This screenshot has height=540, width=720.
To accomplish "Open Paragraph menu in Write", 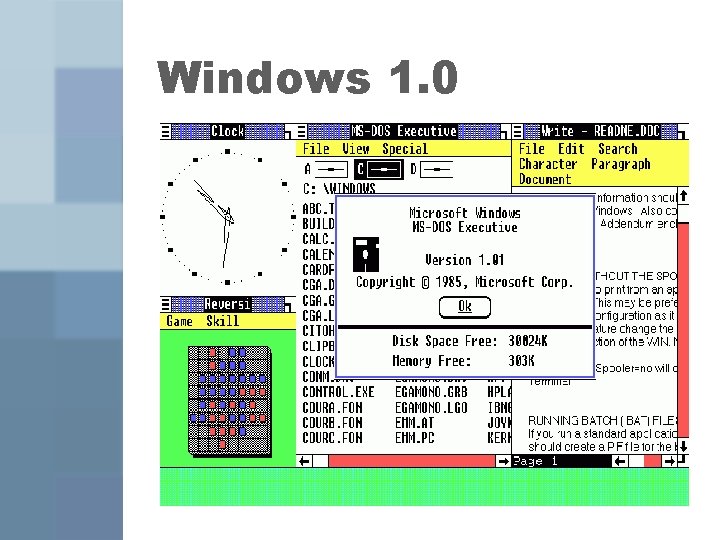I will pyautogui.click(x=620, y=164).
